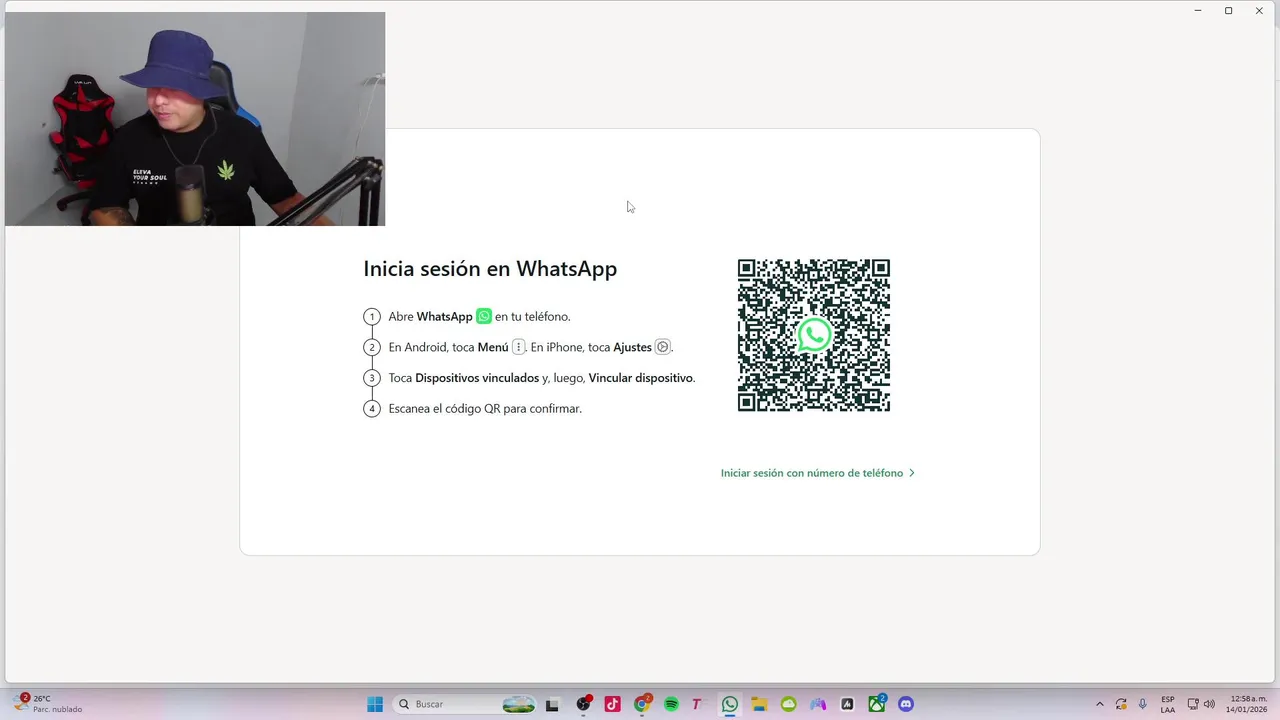Click the sync status tray icon
This screenshot has width=1280, height=720.
coord(1121,704)
